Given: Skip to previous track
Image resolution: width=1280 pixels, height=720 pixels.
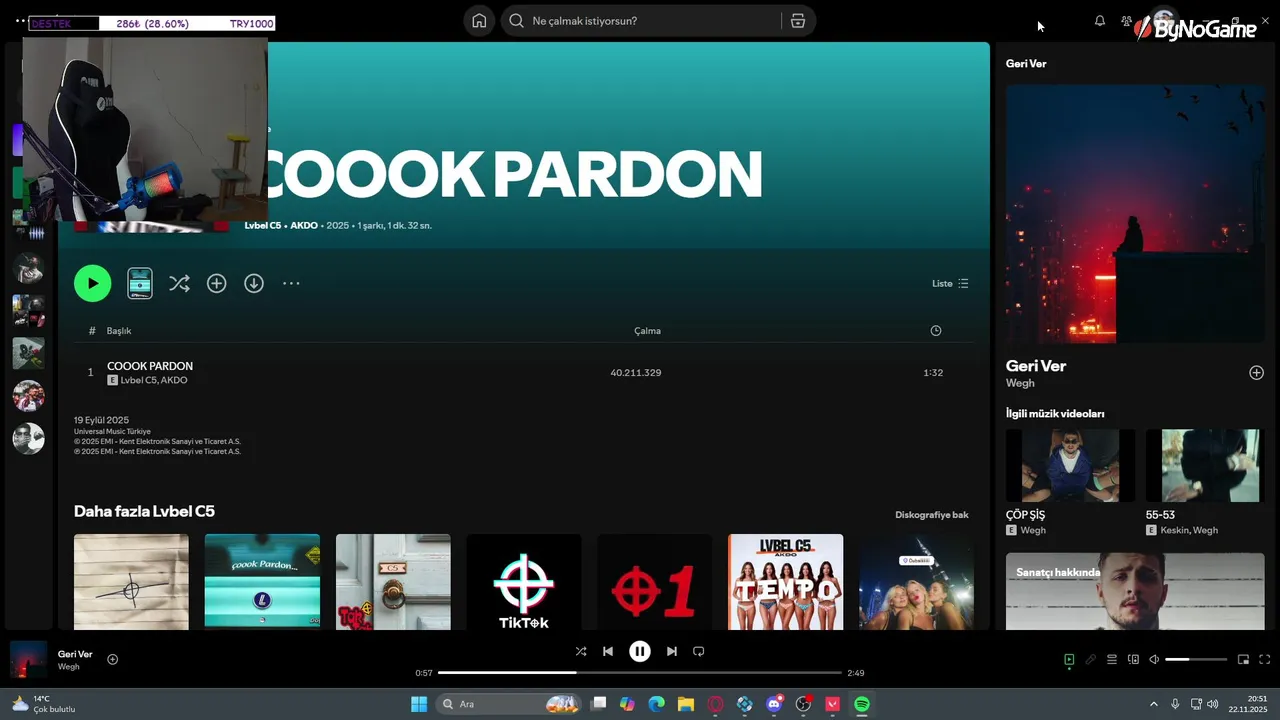Looking at the screenshot, I should coord(607,651).
